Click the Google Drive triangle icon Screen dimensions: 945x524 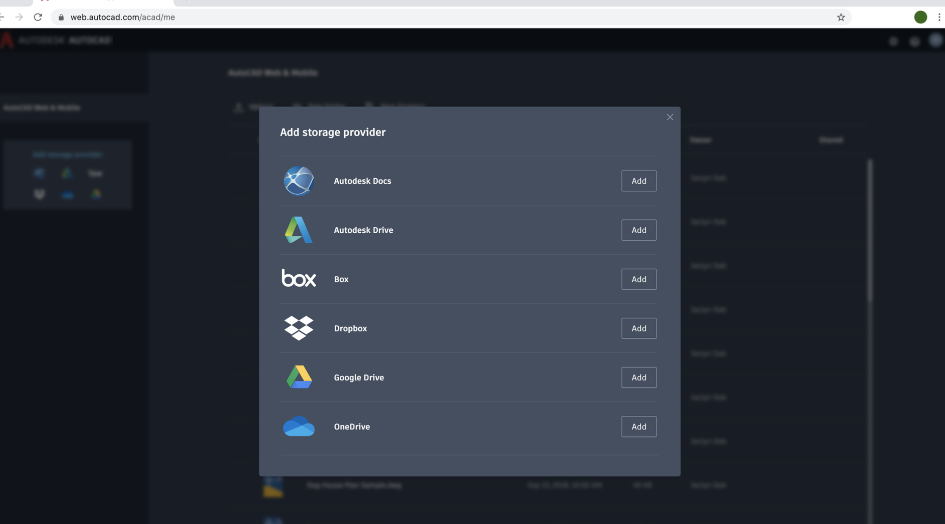(299, 377)
